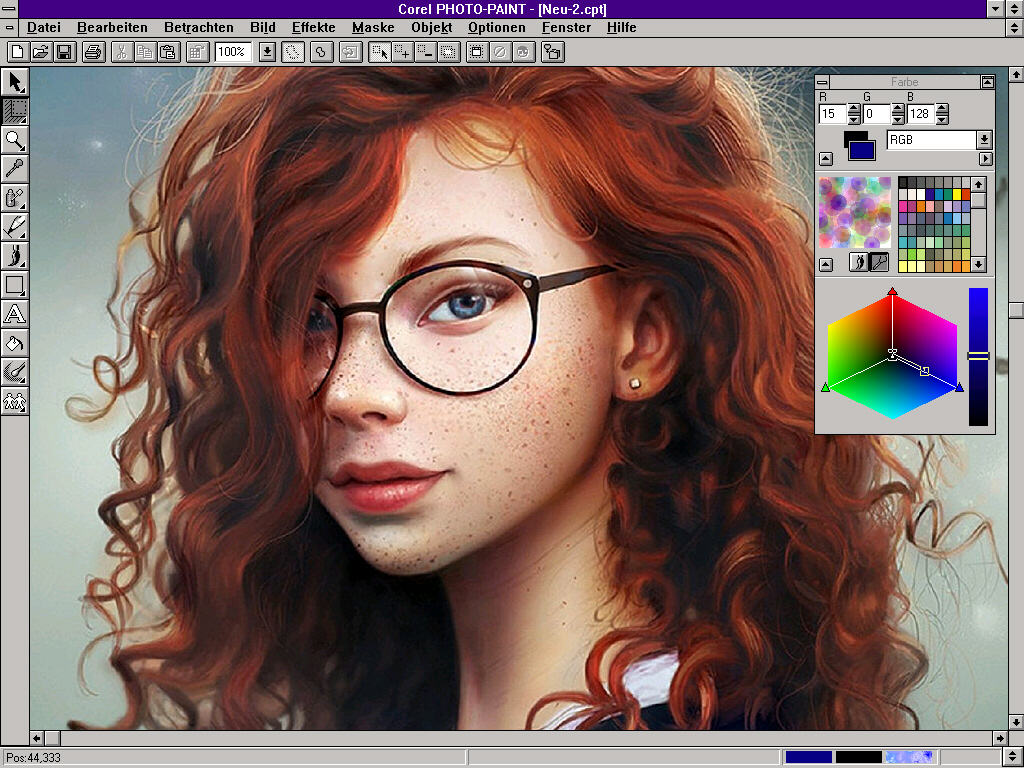Save the image with the floppy icon
This screenshot has height=768, width=1024.
pyautogui.click(x=65, y=52)
